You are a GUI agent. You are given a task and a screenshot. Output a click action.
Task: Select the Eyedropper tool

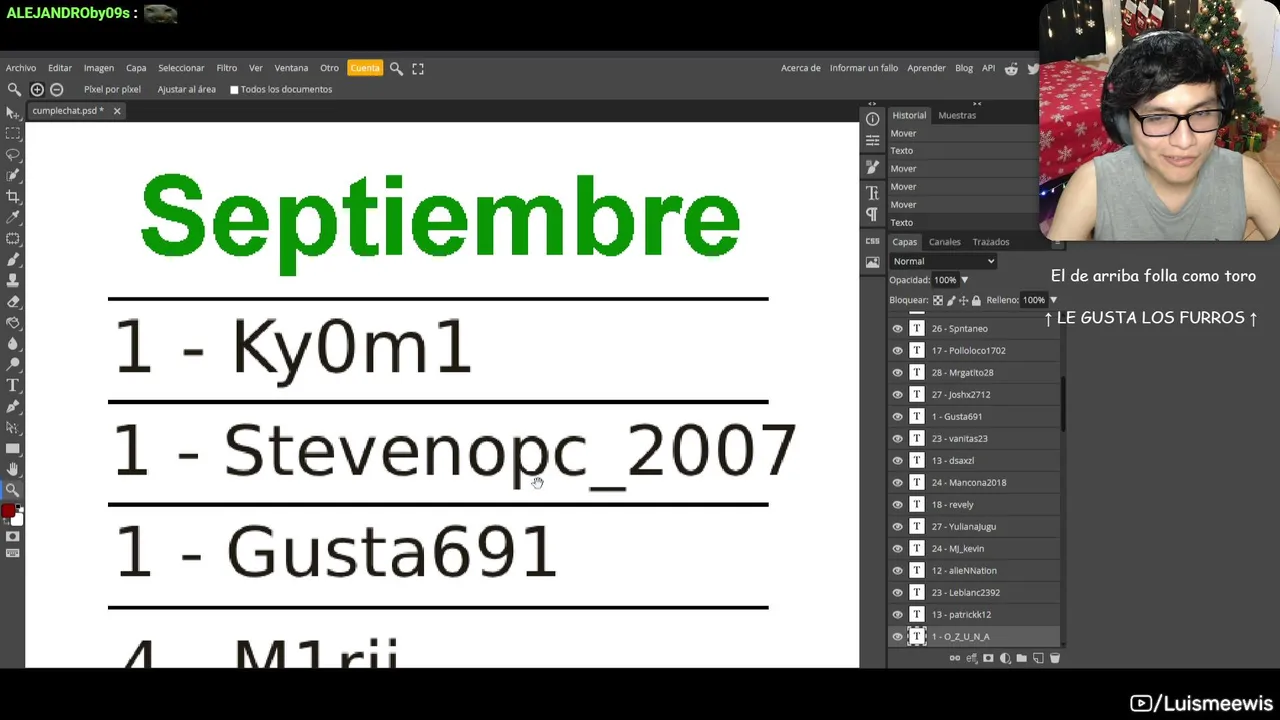pyautogui.click(x=12, y=218)
